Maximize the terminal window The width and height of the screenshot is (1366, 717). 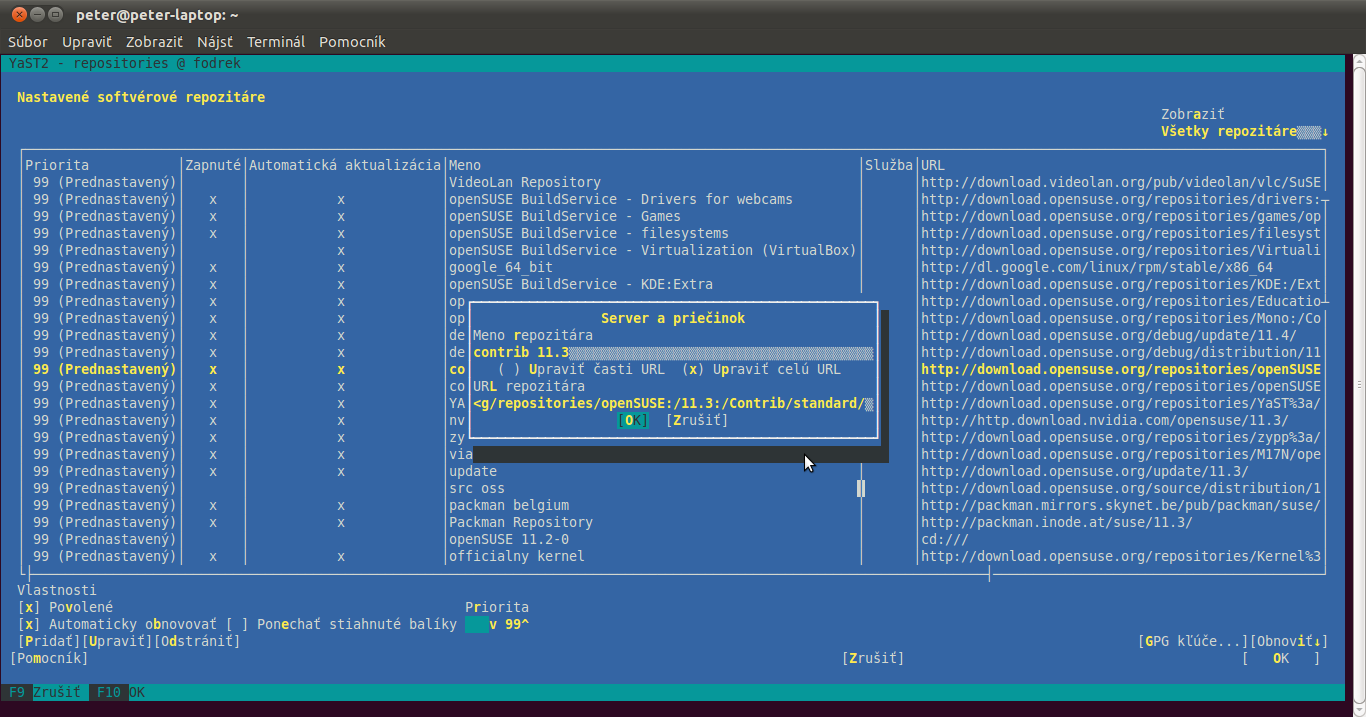pos(56,14)
